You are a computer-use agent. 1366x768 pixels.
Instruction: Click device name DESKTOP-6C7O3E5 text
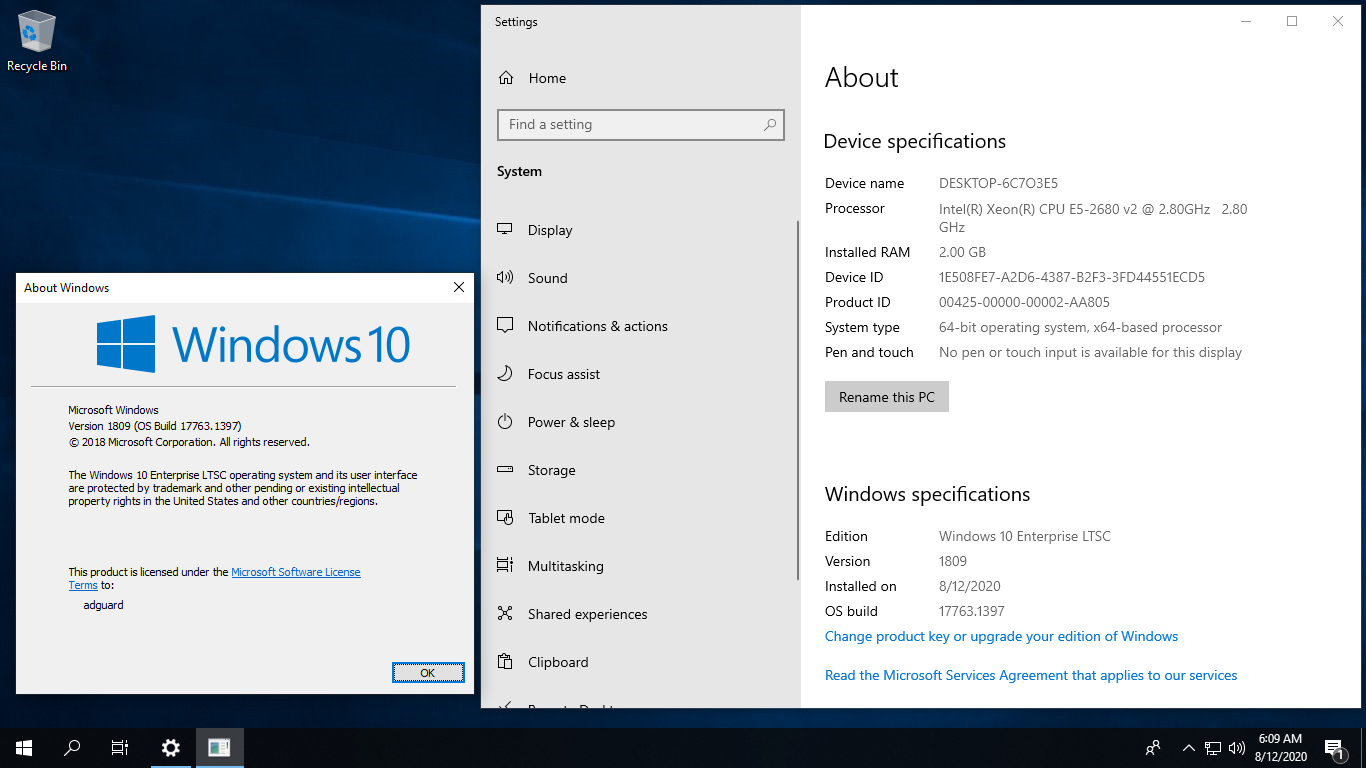998,183
